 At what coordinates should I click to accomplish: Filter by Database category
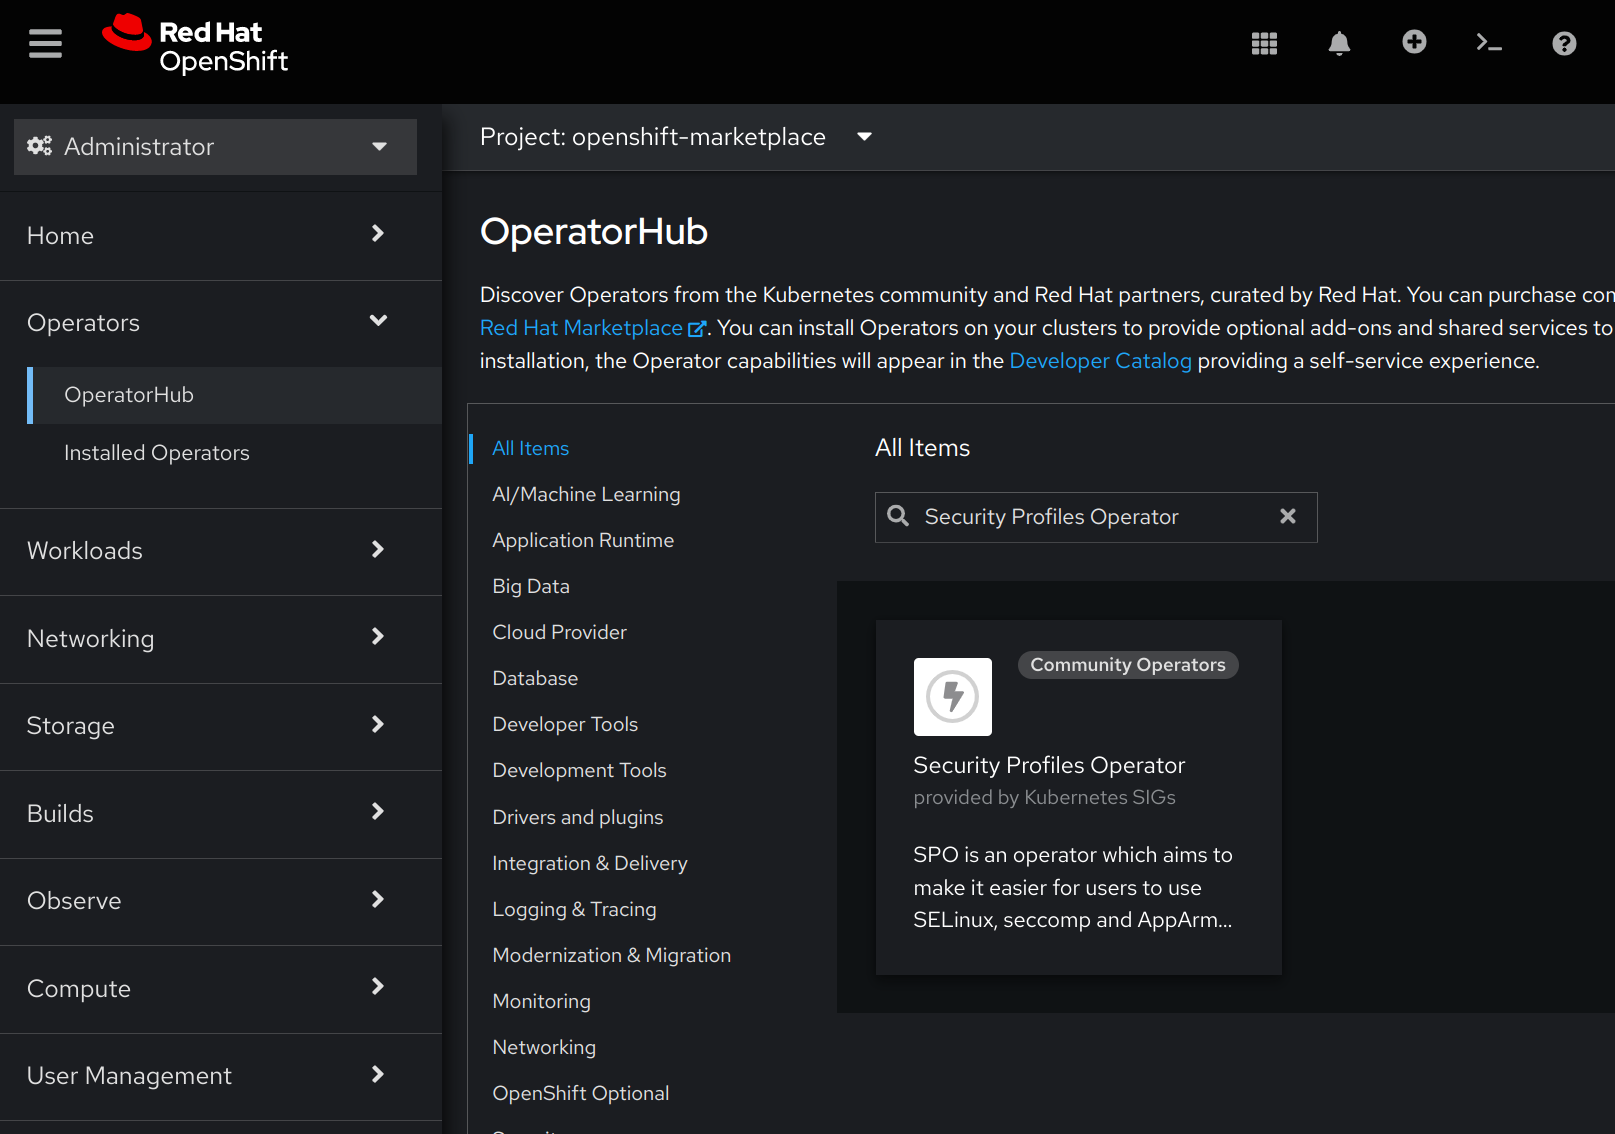click(x=535, y=678)
